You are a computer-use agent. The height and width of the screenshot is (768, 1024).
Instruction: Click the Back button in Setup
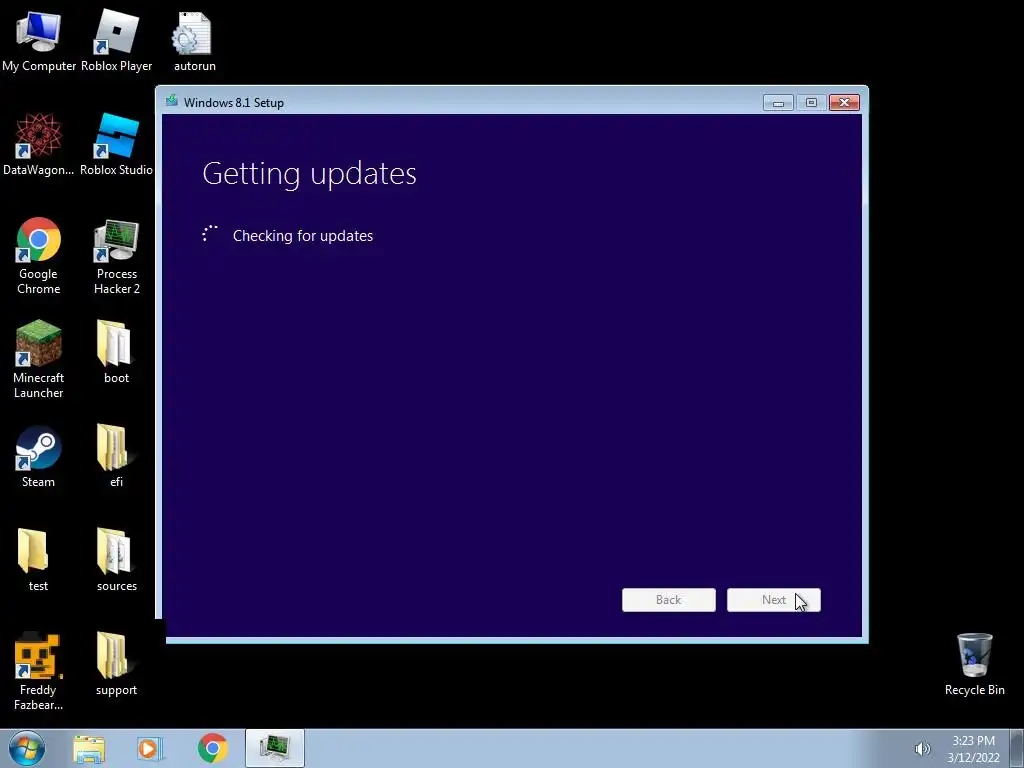(x=669, y=600)
